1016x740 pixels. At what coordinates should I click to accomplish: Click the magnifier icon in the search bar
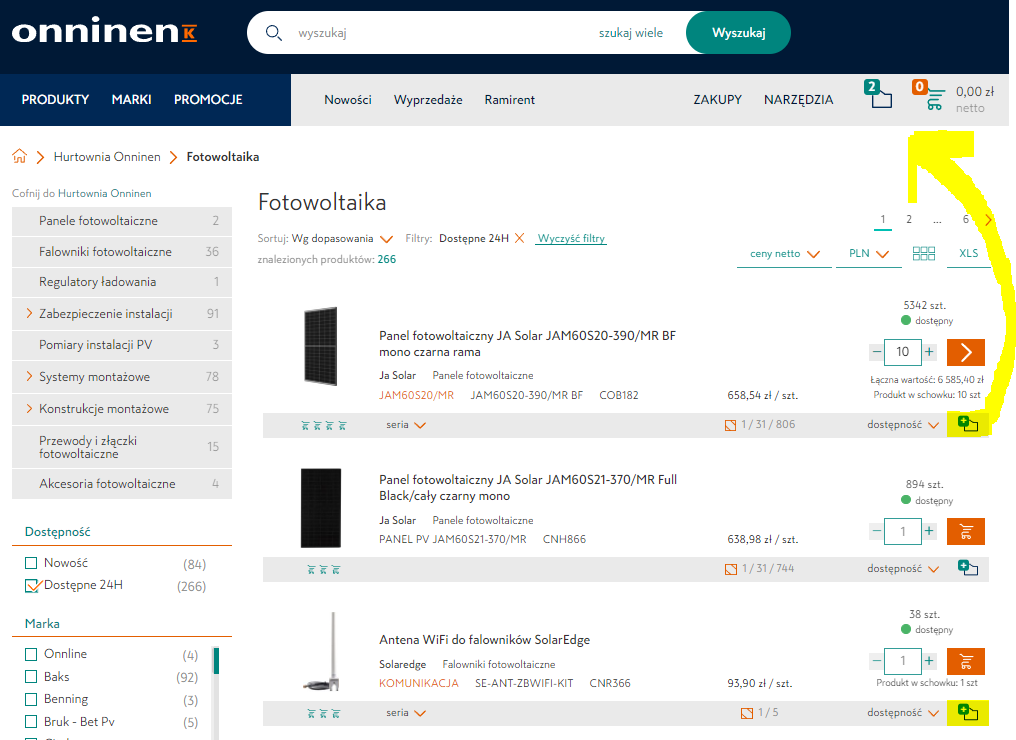(x=274, y=32)
